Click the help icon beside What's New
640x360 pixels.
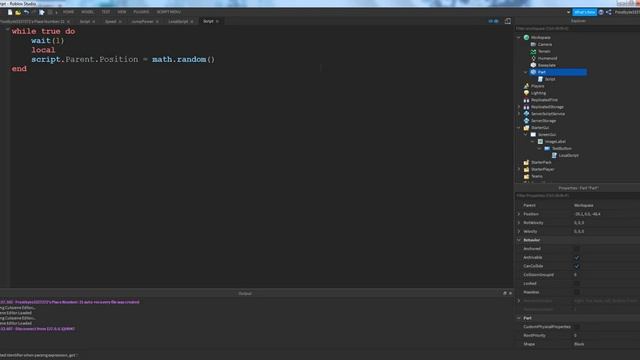pos(601,12)
